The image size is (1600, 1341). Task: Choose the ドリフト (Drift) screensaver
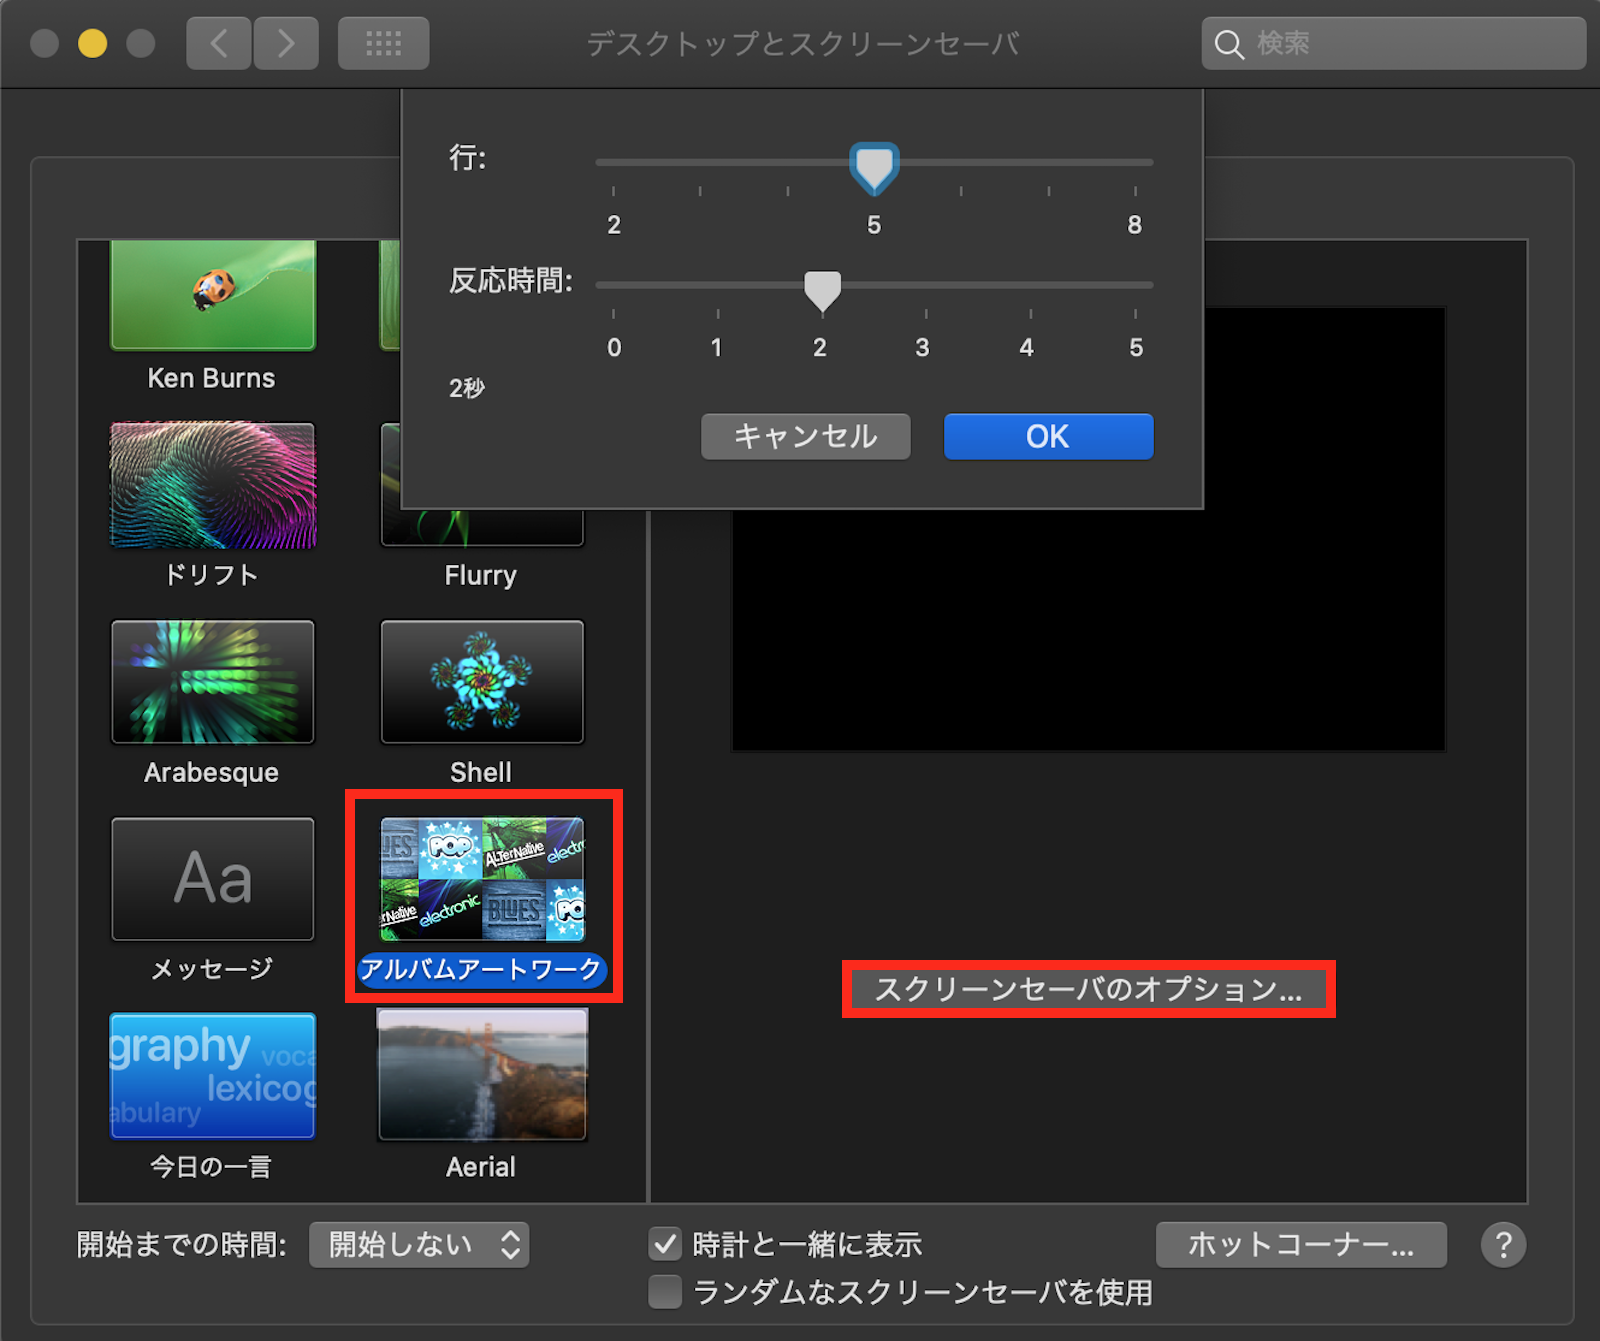point(213,486)
